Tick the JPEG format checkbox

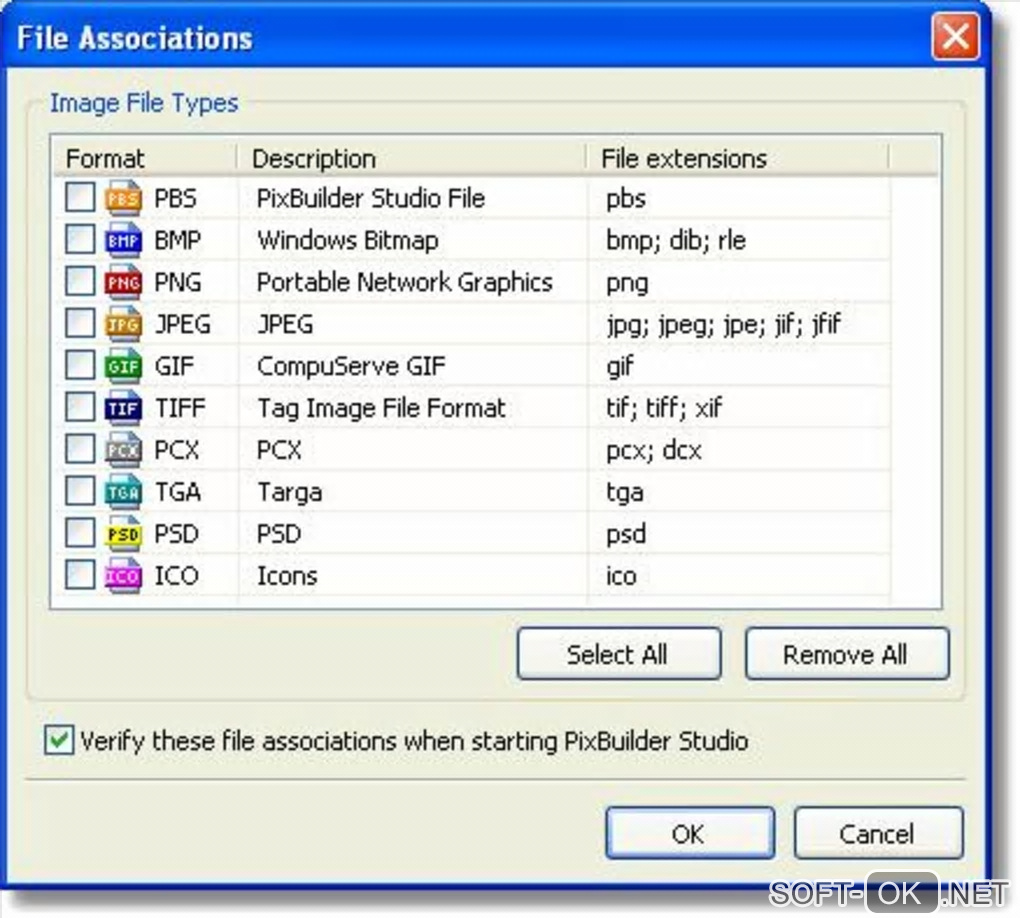[x=80, y=322]
